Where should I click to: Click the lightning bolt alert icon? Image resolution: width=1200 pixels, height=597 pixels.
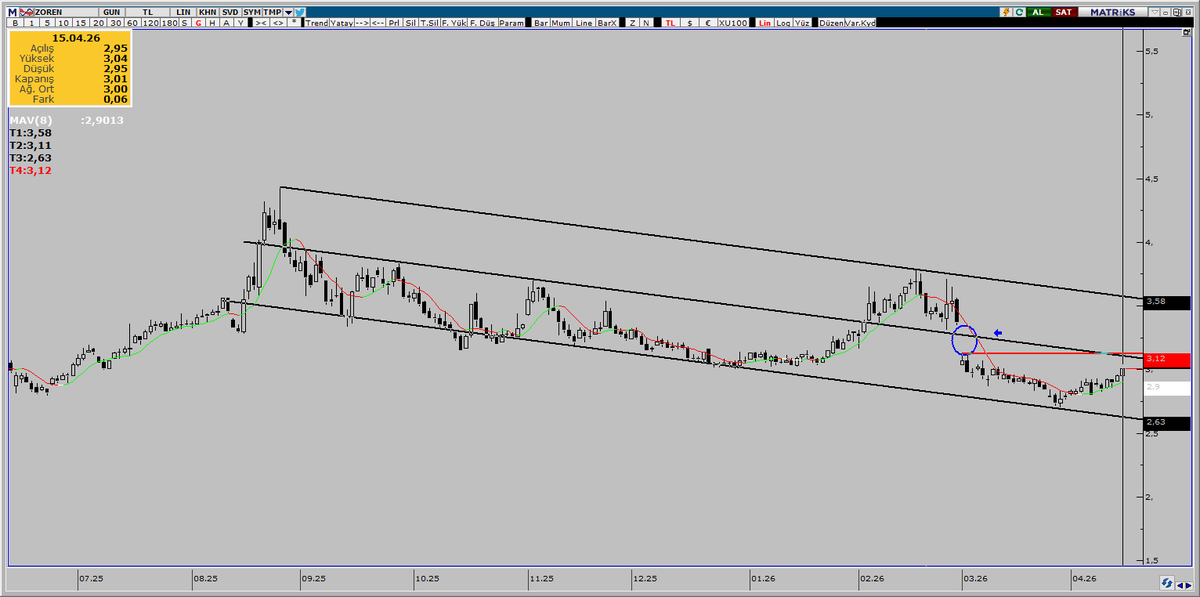pyautogui.click(x=1007, y=12)
